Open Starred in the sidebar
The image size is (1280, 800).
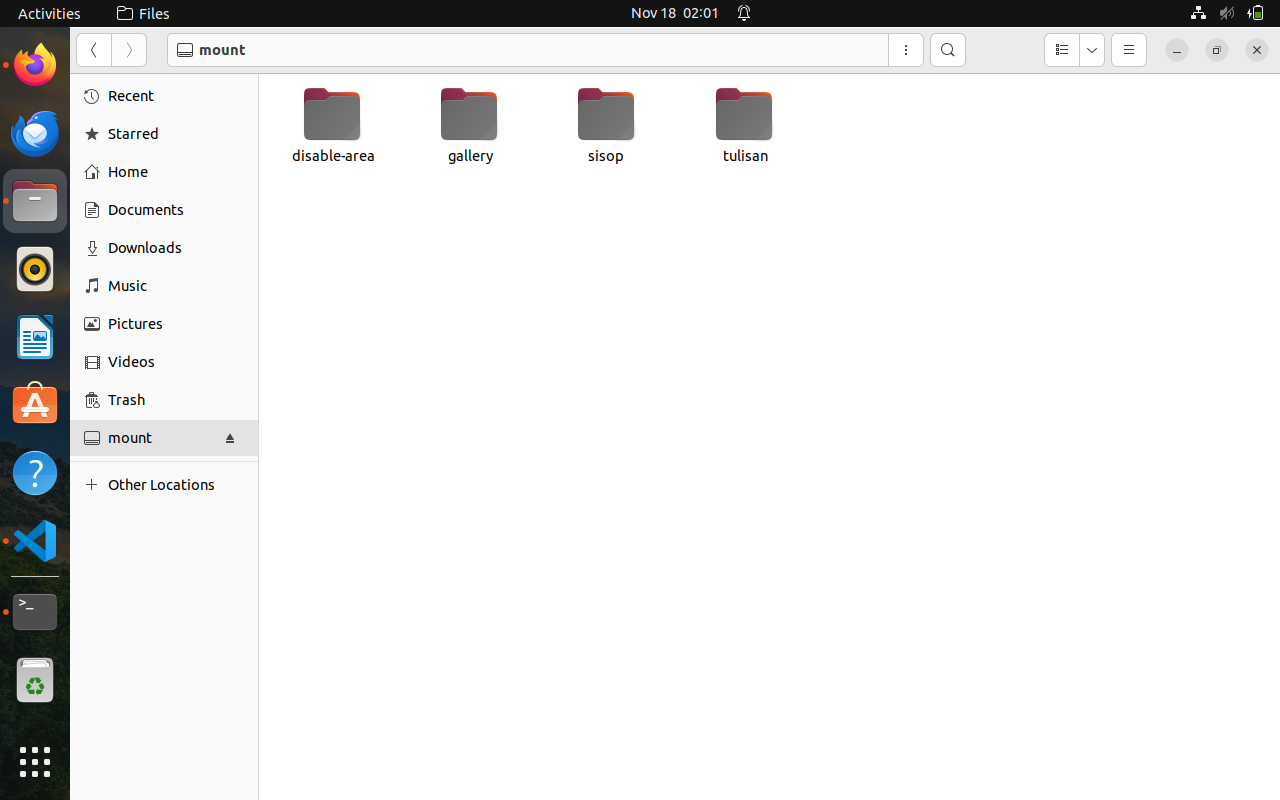click(164, 134)
